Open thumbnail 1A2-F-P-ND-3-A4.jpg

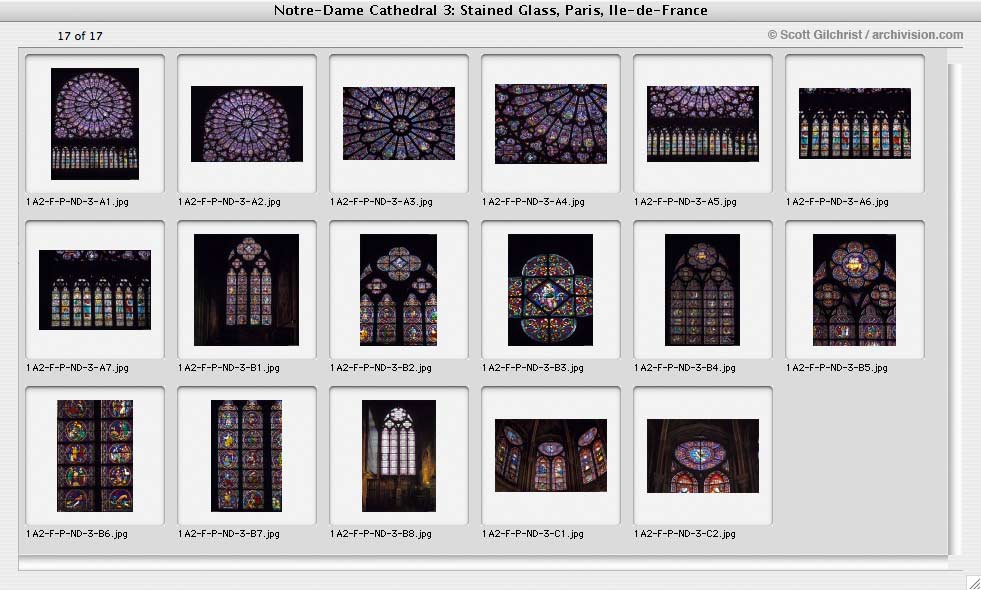pos(551,124)
